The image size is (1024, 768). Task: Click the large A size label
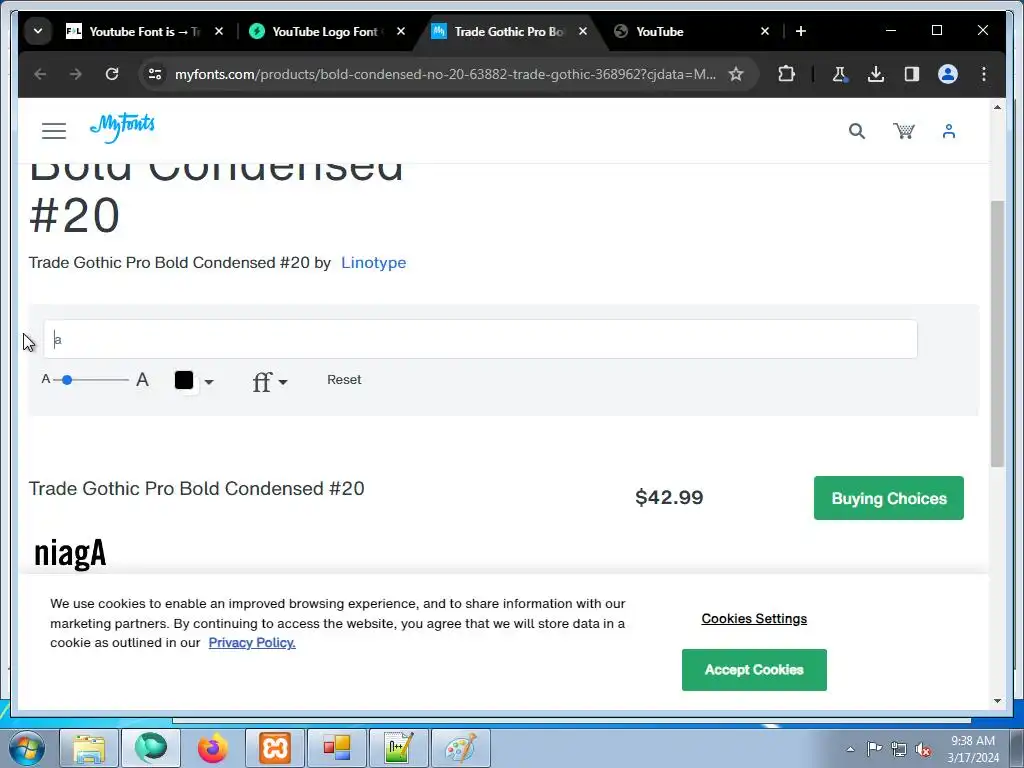click(142, 379)
